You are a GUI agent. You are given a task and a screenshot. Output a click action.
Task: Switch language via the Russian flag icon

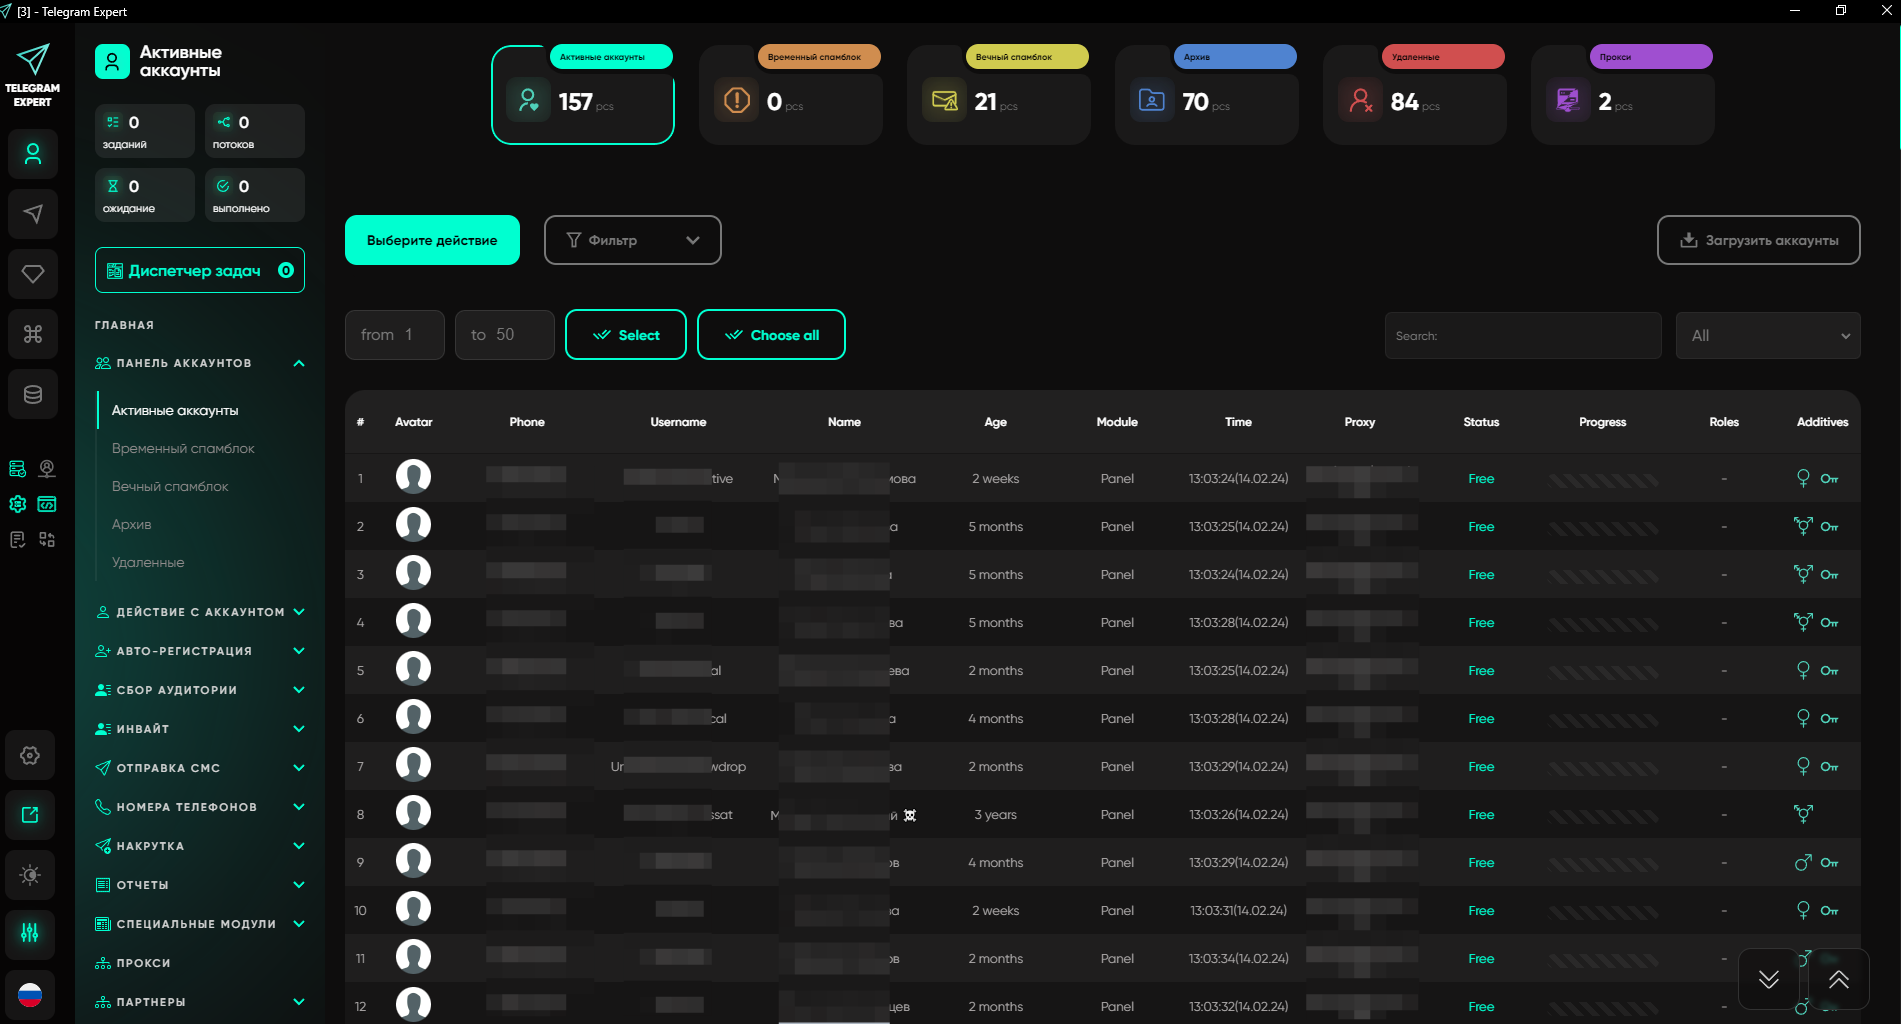[x=30, y=995]
